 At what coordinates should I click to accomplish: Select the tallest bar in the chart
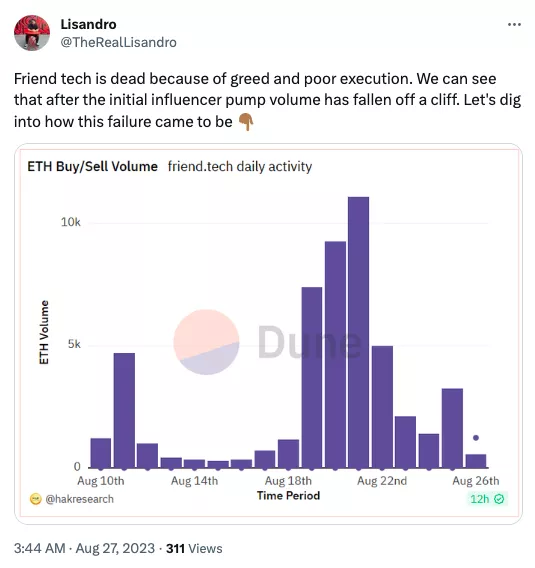click(x=359, y=332)
